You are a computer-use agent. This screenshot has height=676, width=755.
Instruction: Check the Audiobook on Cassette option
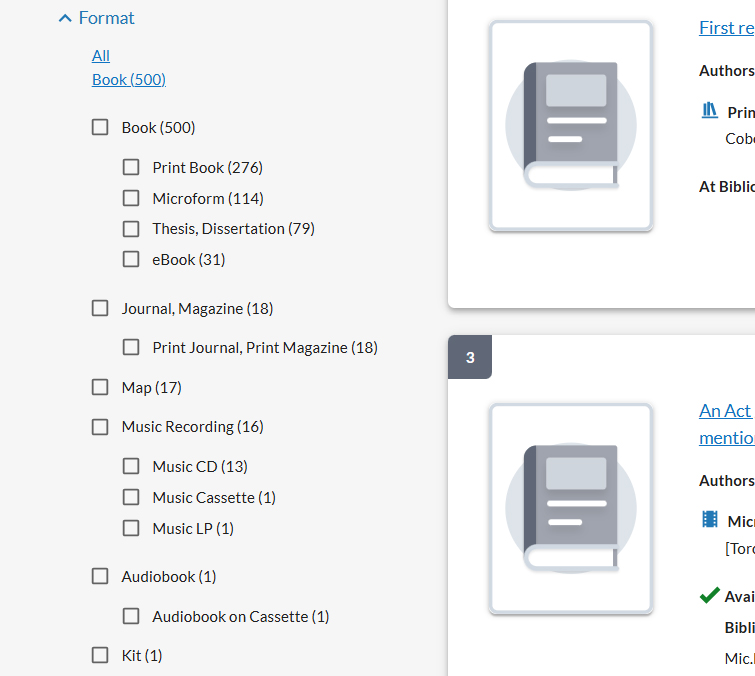click(131, 616)
